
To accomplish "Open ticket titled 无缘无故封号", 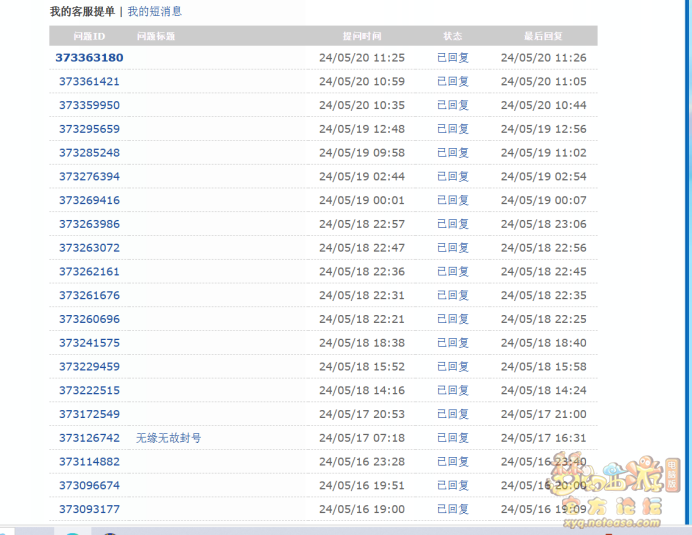I will [x=168, y=438].
